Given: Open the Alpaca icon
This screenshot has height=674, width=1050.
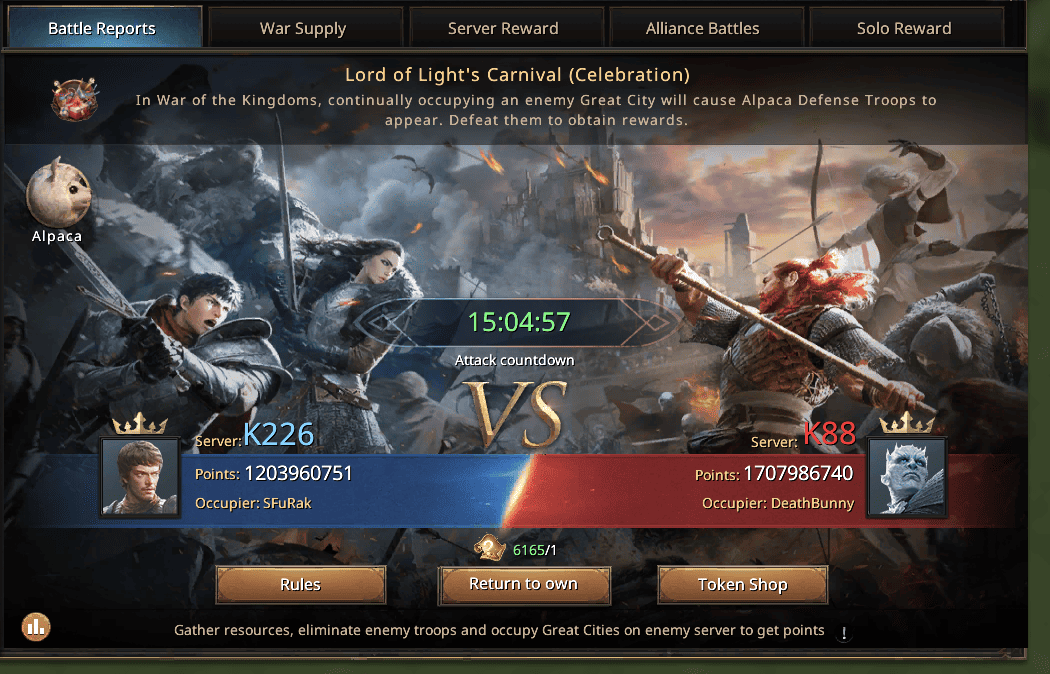Looking at the screenshot, I should 58,193.
